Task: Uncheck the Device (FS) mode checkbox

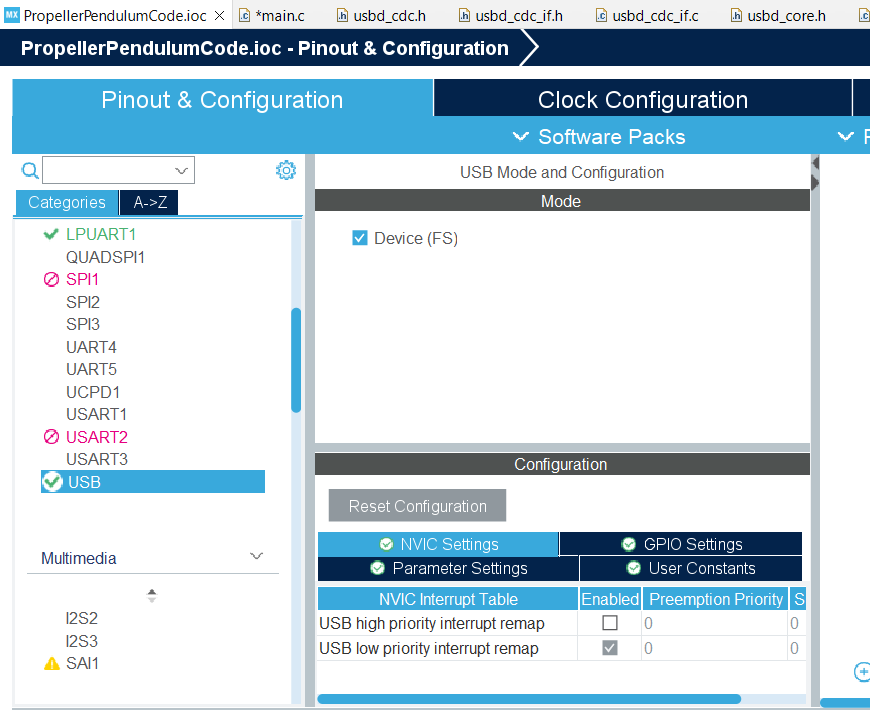Action: click(x=360, y=238)
